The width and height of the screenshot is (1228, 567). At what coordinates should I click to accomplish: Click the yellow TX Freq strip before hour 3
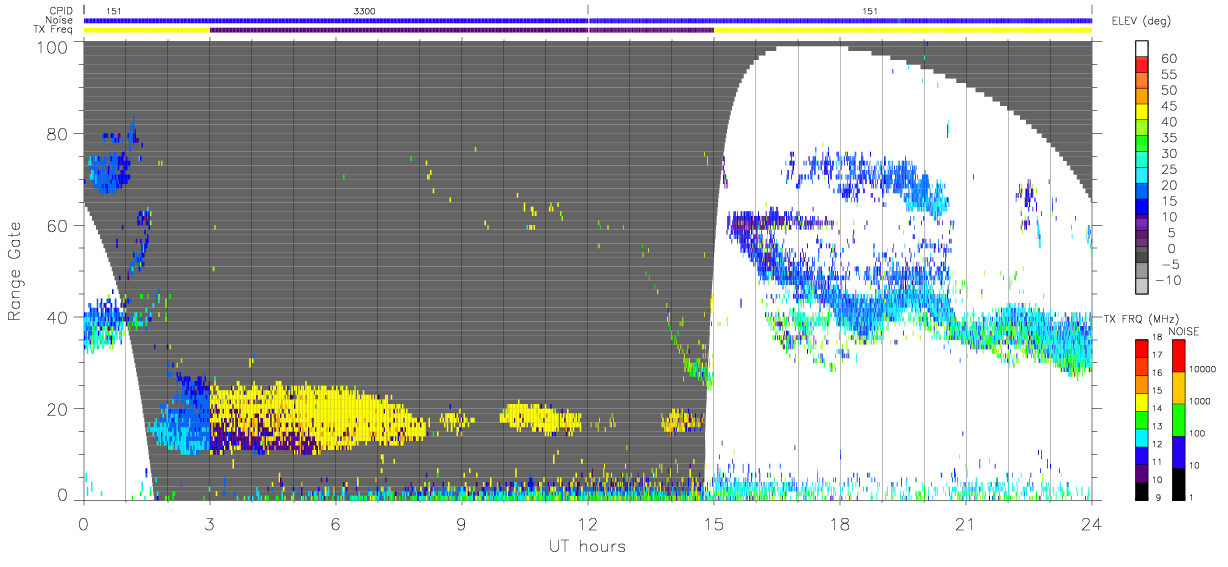147,30
